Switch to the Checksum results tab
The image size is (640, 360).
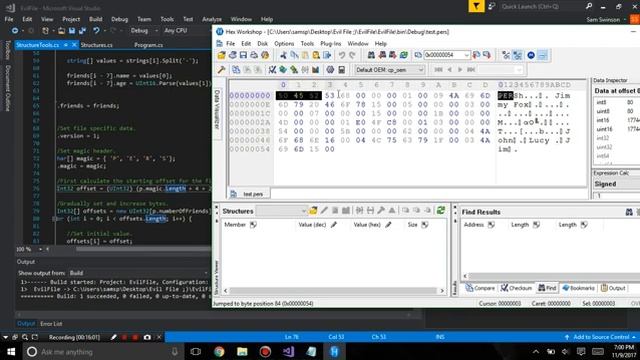516,288
